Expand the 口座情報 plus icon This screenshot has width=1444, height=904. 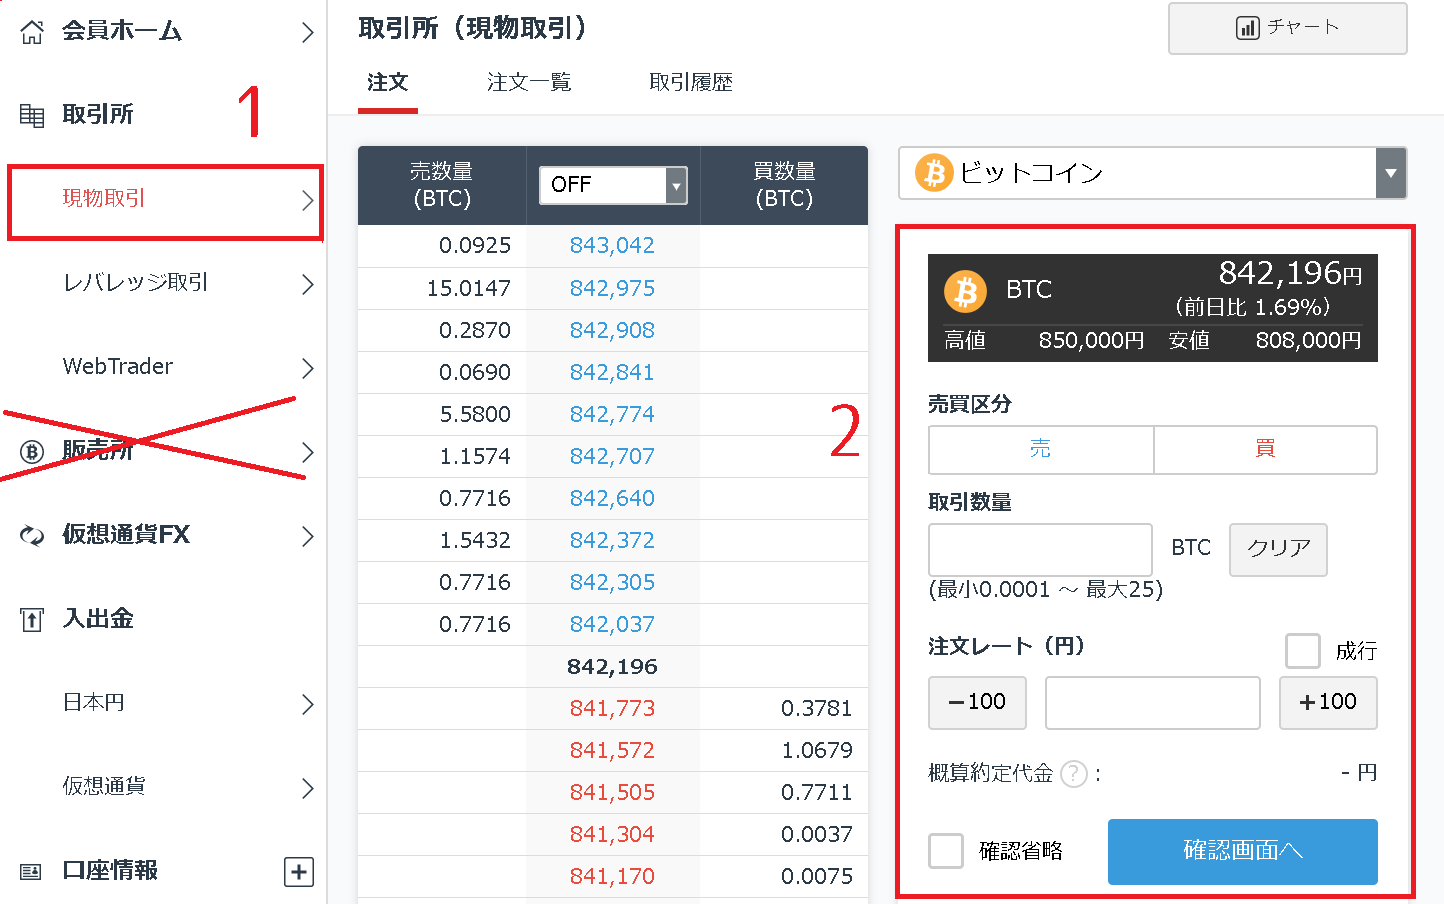pos(299,872)
